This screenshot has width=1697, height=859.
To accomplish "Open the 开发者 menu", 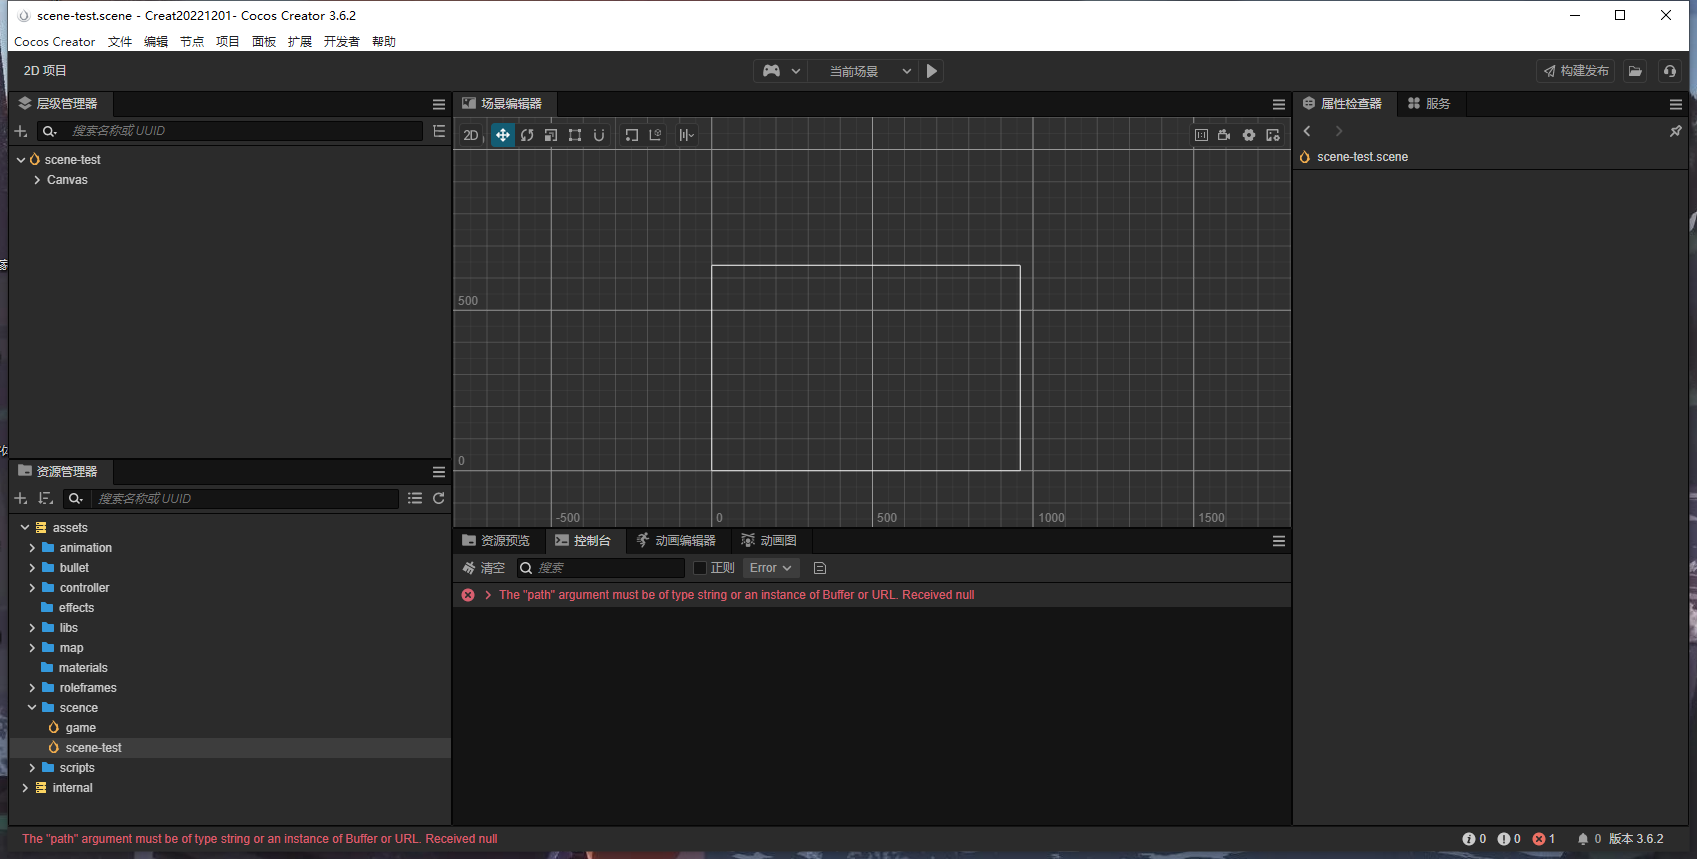I will click(342, 42).
